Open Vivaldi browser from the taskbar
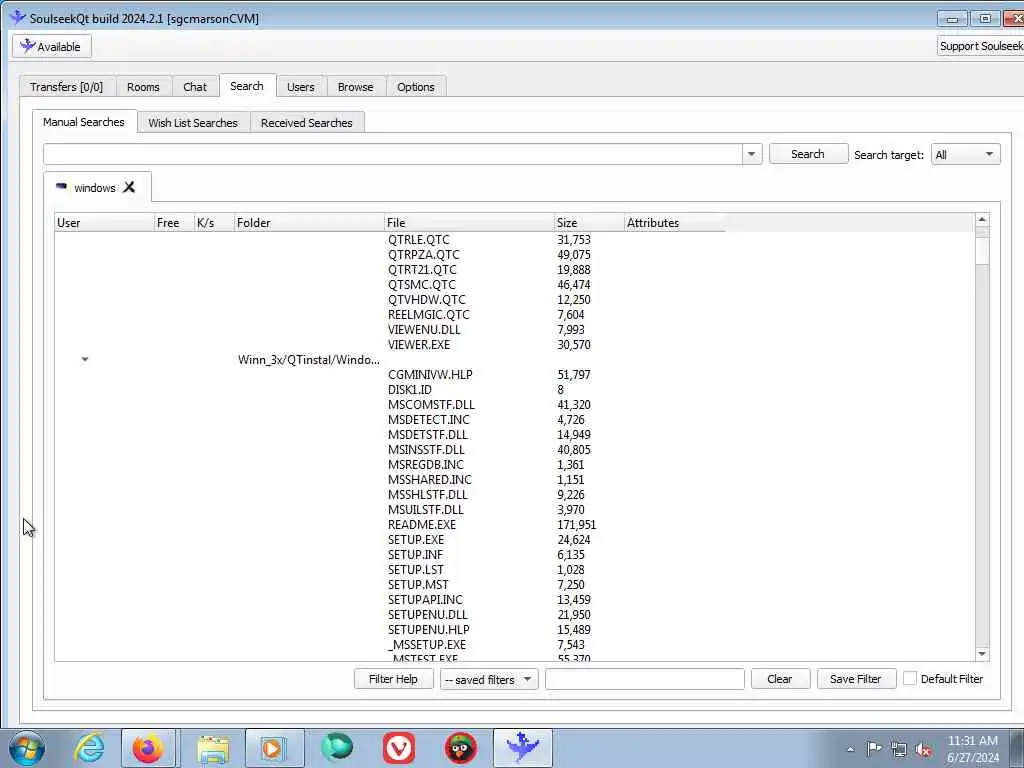Screen dimensions: 1024x768 click(399, 748)
